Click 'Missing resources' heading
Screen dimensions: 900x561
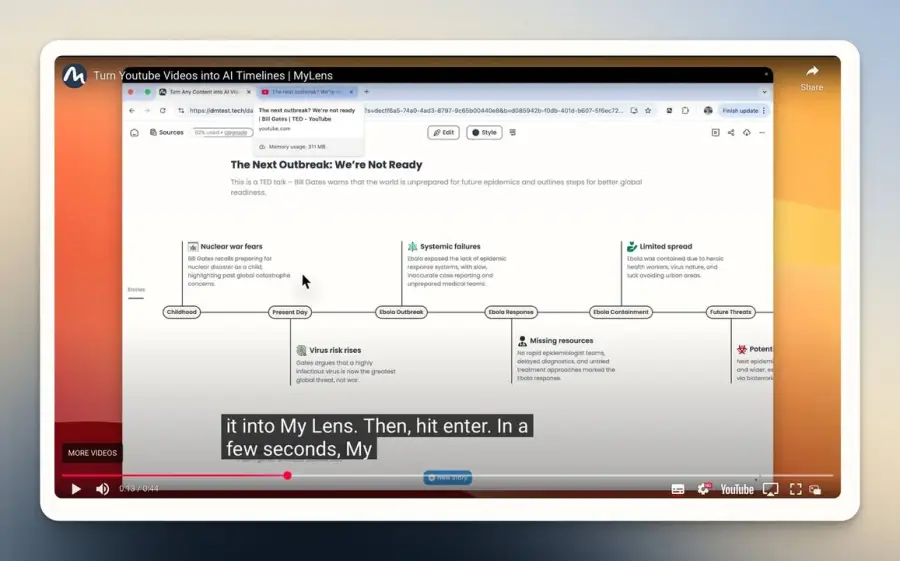[x=561, y=341]
